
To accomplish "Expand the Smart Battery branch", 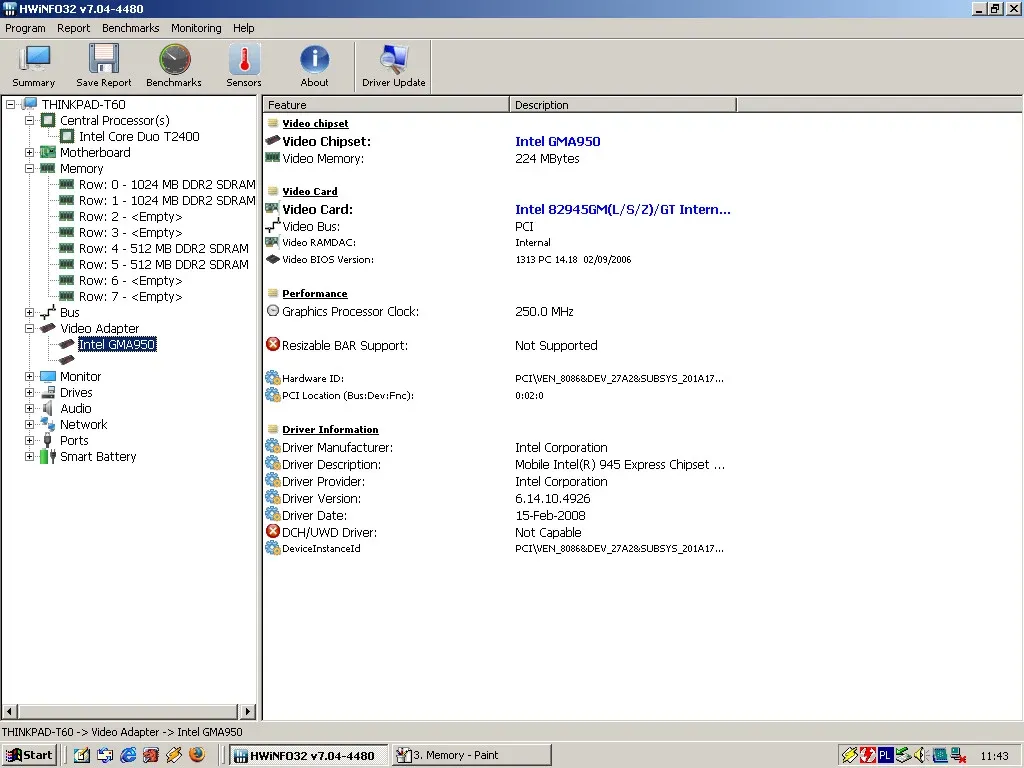I will (29, 456).
